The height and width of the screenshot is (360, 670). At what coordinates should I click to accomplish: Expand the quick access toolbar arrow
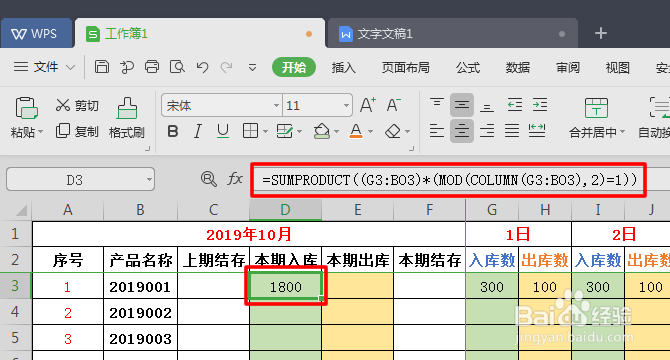[253, 67]
